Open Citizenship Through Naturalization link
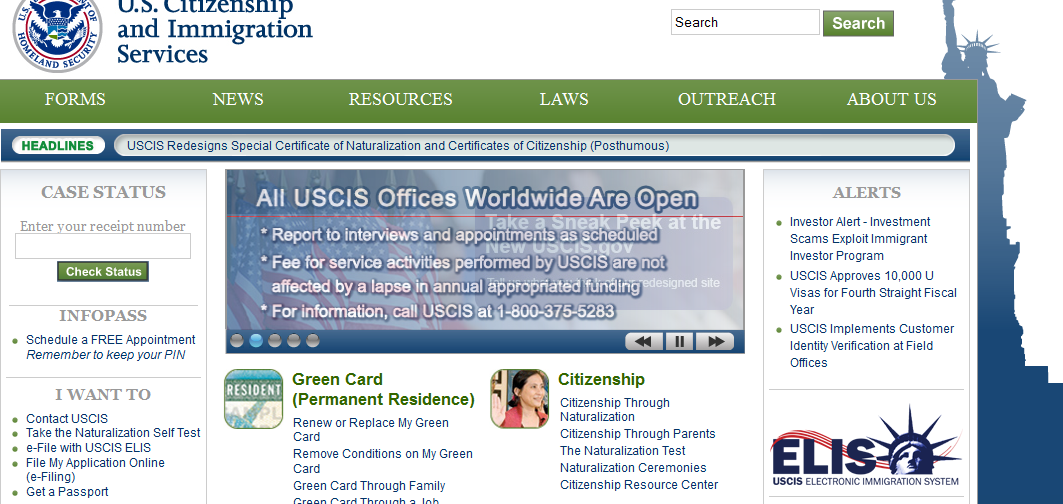This screenshot has height=504, width=1063. [615, 410]
